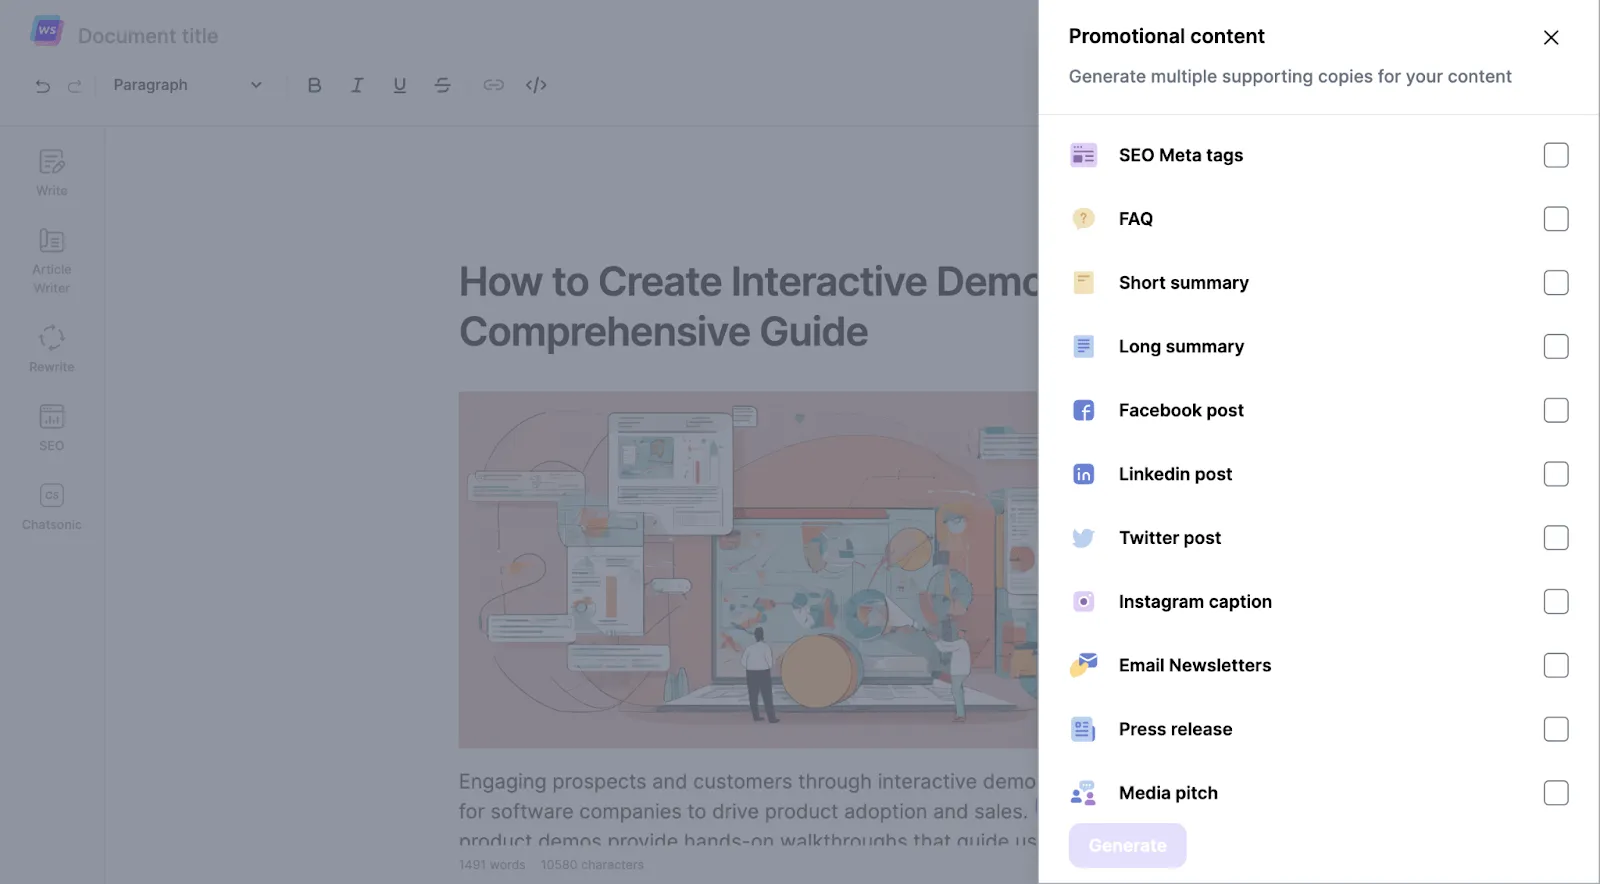Close the Promotional content panel
Screen dimensions: 1600x884
(1551, 37)
